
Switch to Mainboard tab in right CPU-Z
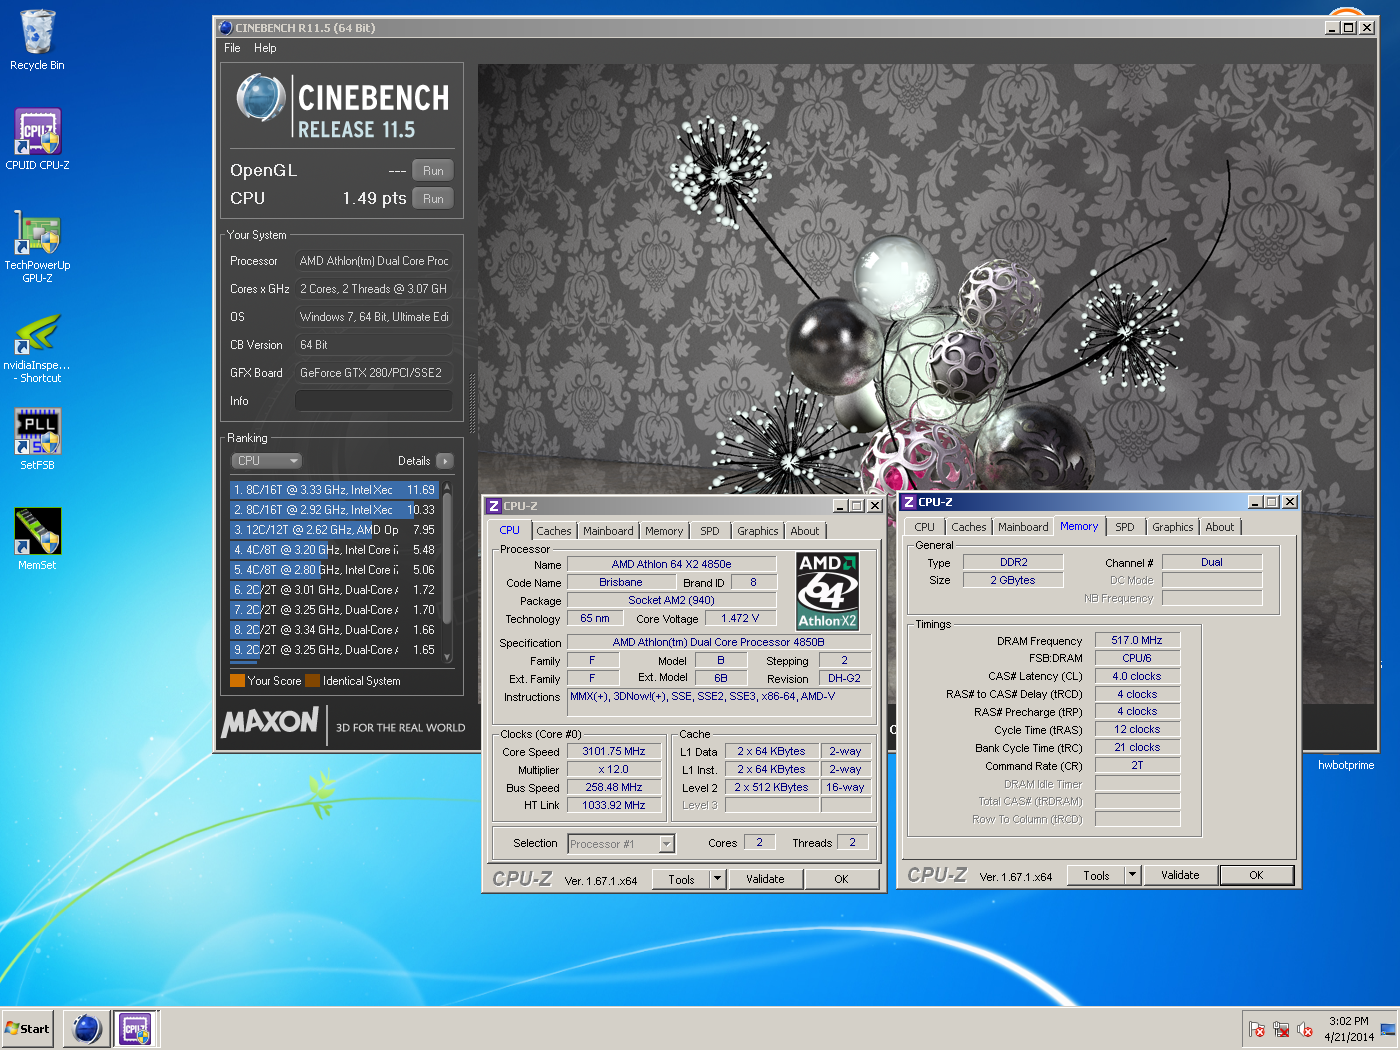click(x=1023, y=527)
